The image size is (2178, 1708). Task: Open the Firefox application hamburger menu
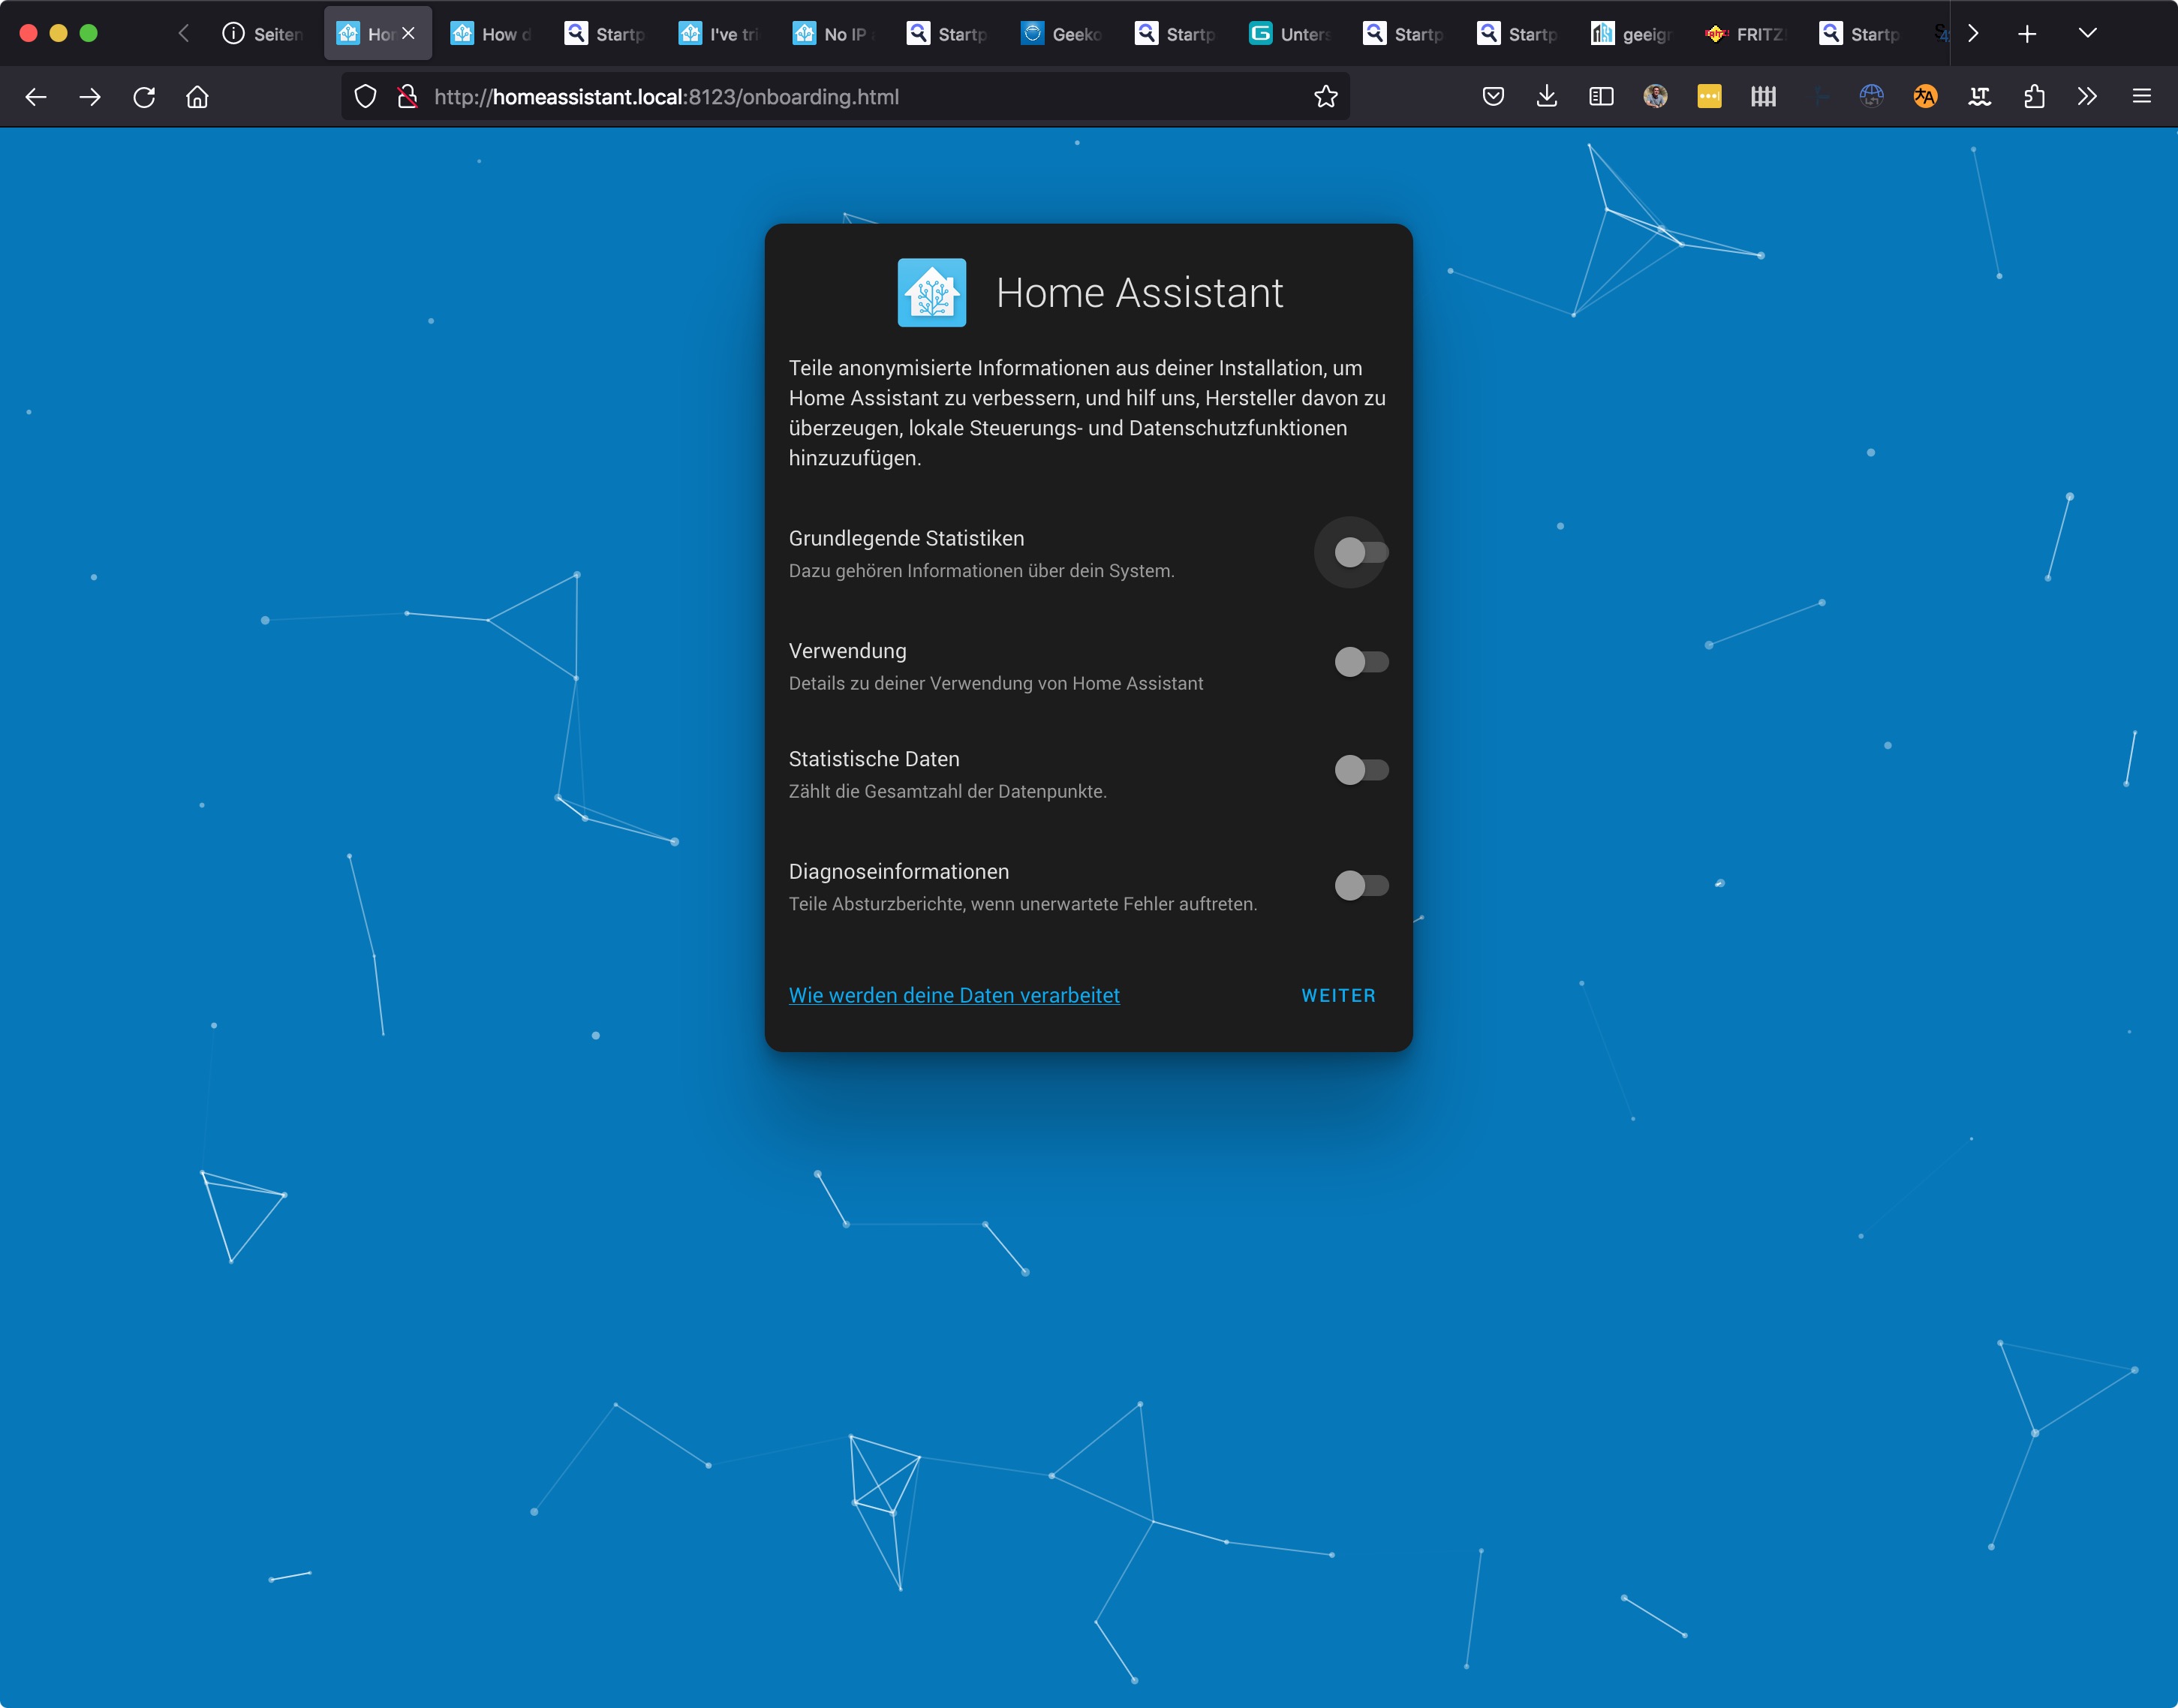2141,97
